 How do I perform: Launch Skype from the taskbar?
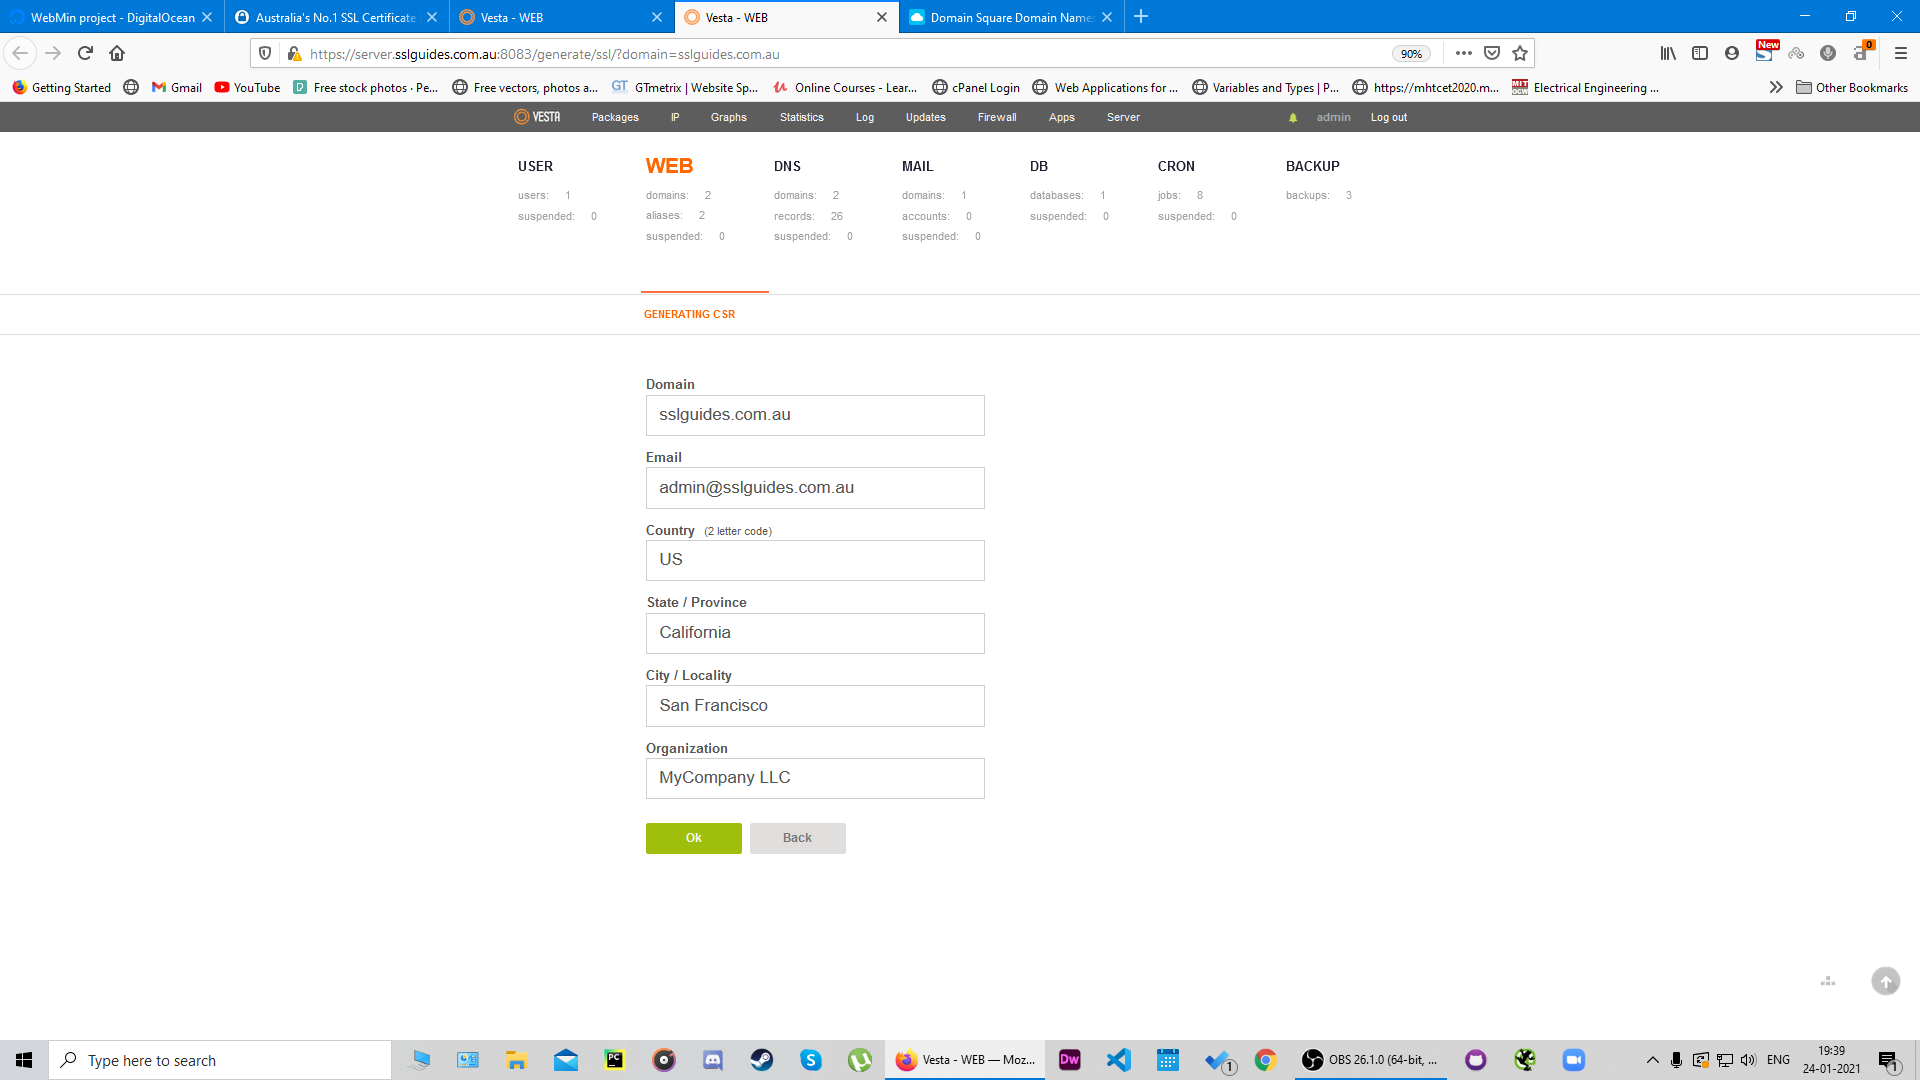tap(810, 1059)
